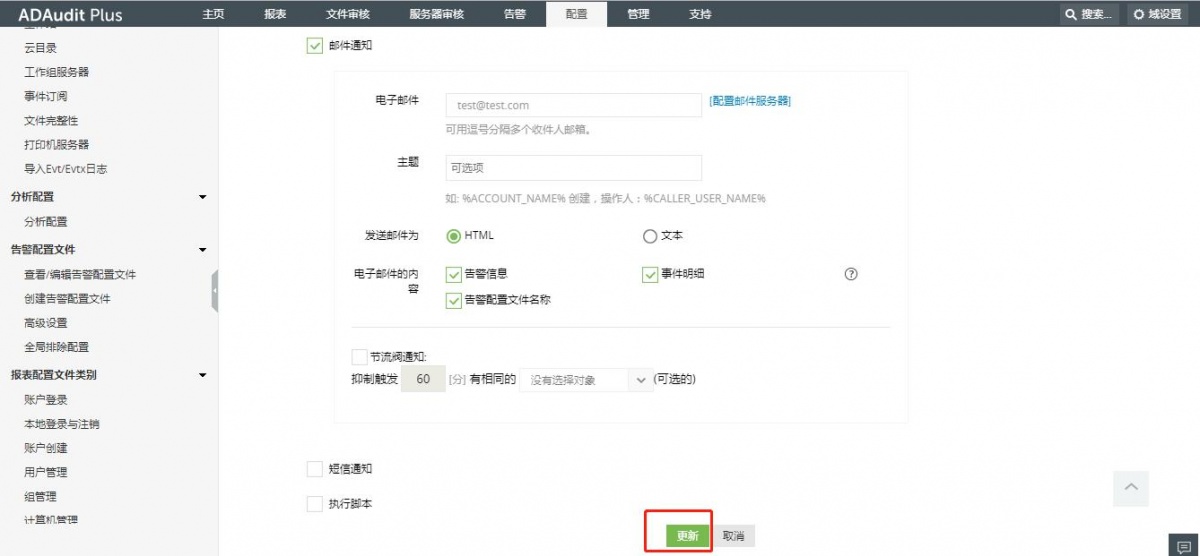Collapse sidebar using the panel handle
Image resolution: width=1200 pixels, height=556 pixels.
click(214, 290)
